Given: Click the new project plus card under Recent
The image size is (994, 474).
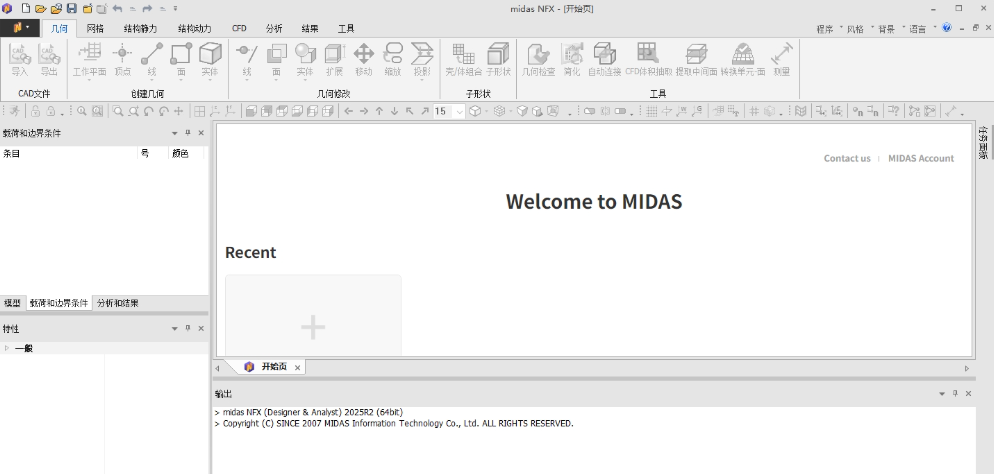Looking at the screenshot, I should (313, 316).
